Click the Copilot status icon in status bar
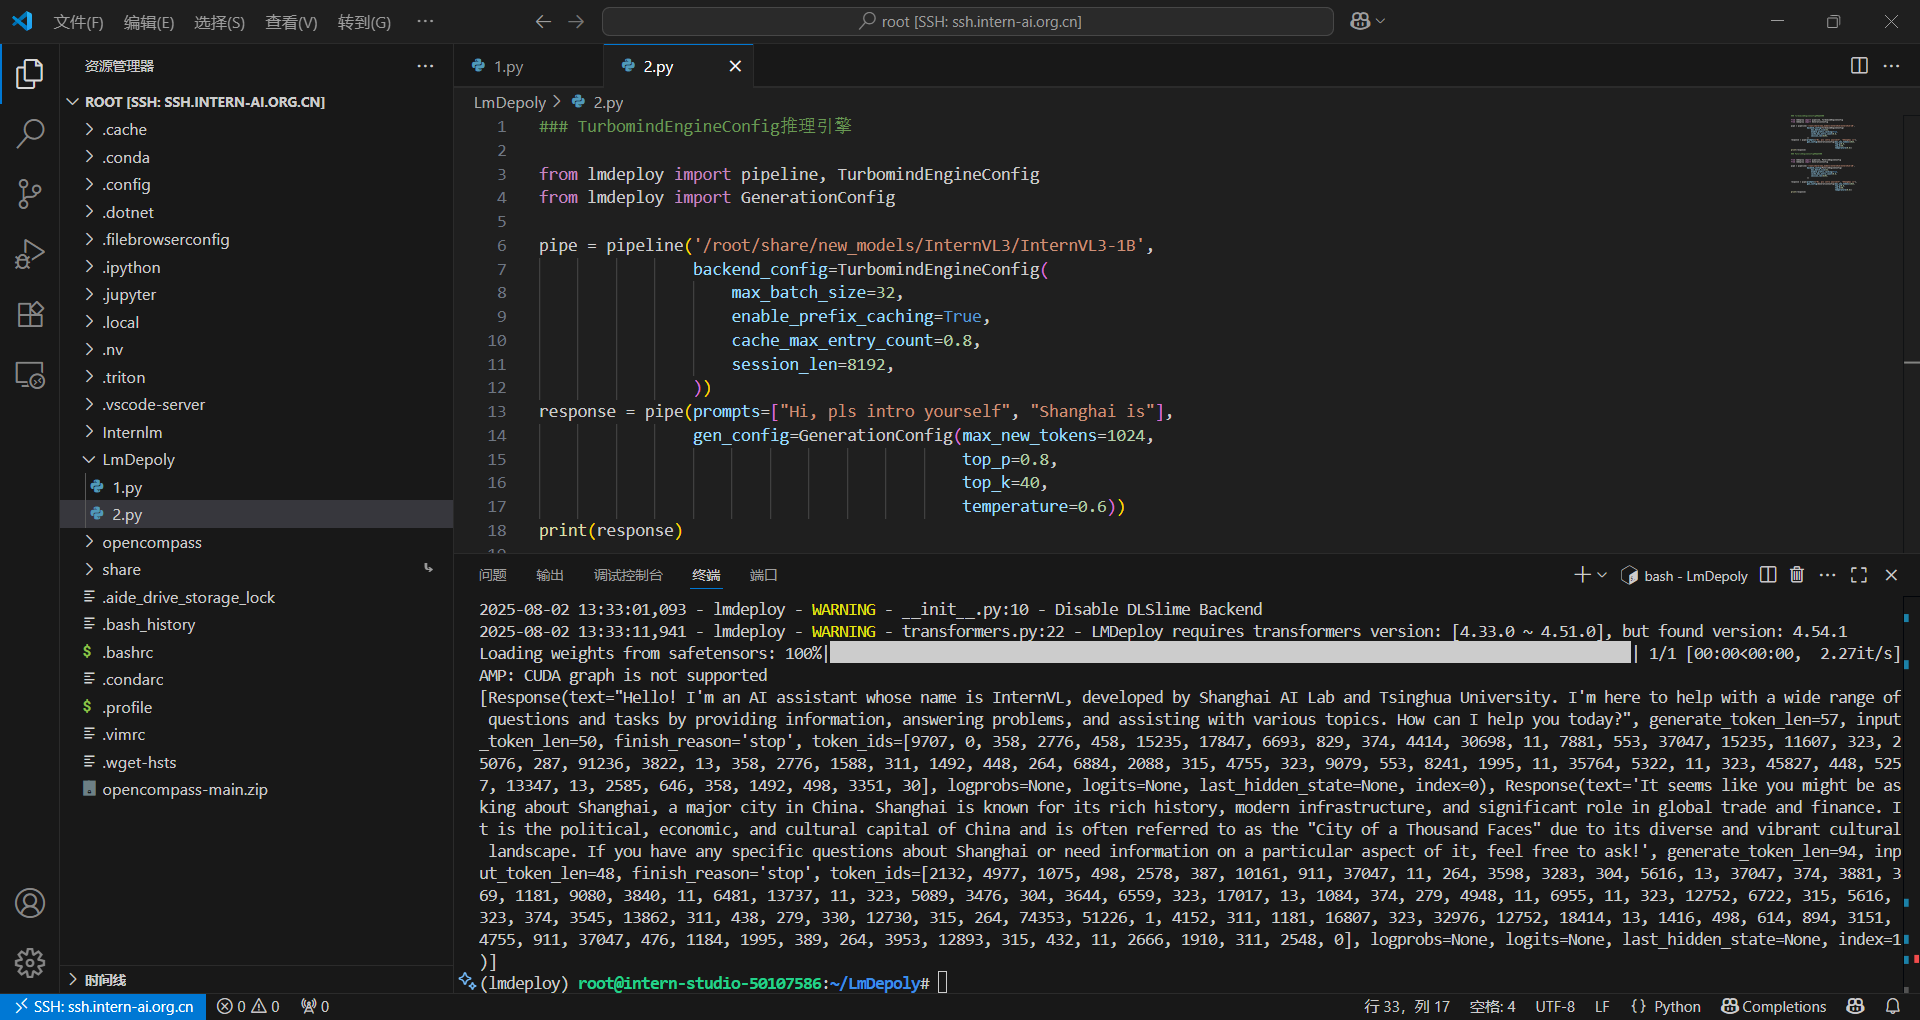This screenshot has width=1920, height=1020. coord(1856,1006)
